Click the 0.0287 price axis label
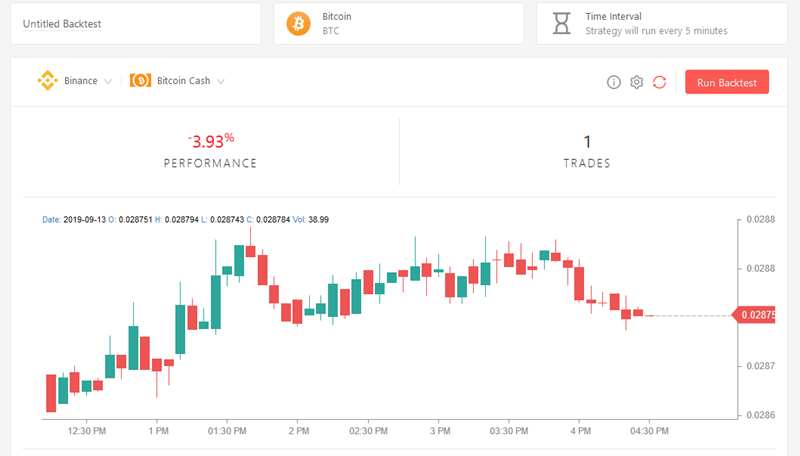 tap(761, 366)
